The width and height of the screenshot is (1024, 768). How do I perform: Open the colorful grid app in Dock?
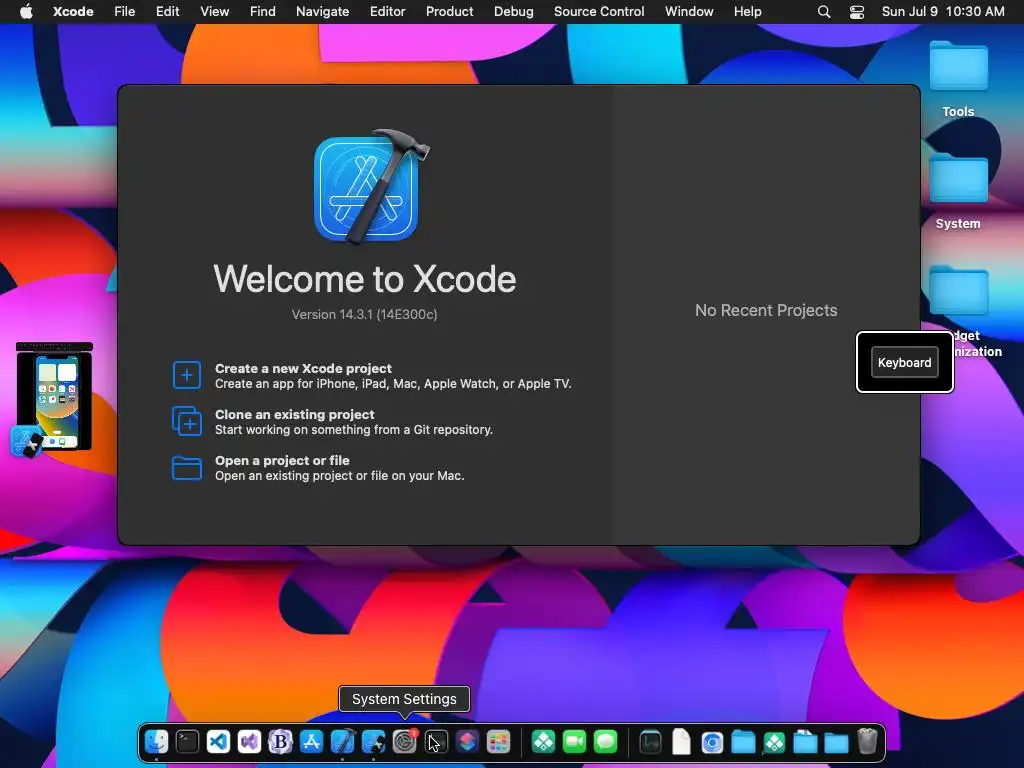[498, 742]
